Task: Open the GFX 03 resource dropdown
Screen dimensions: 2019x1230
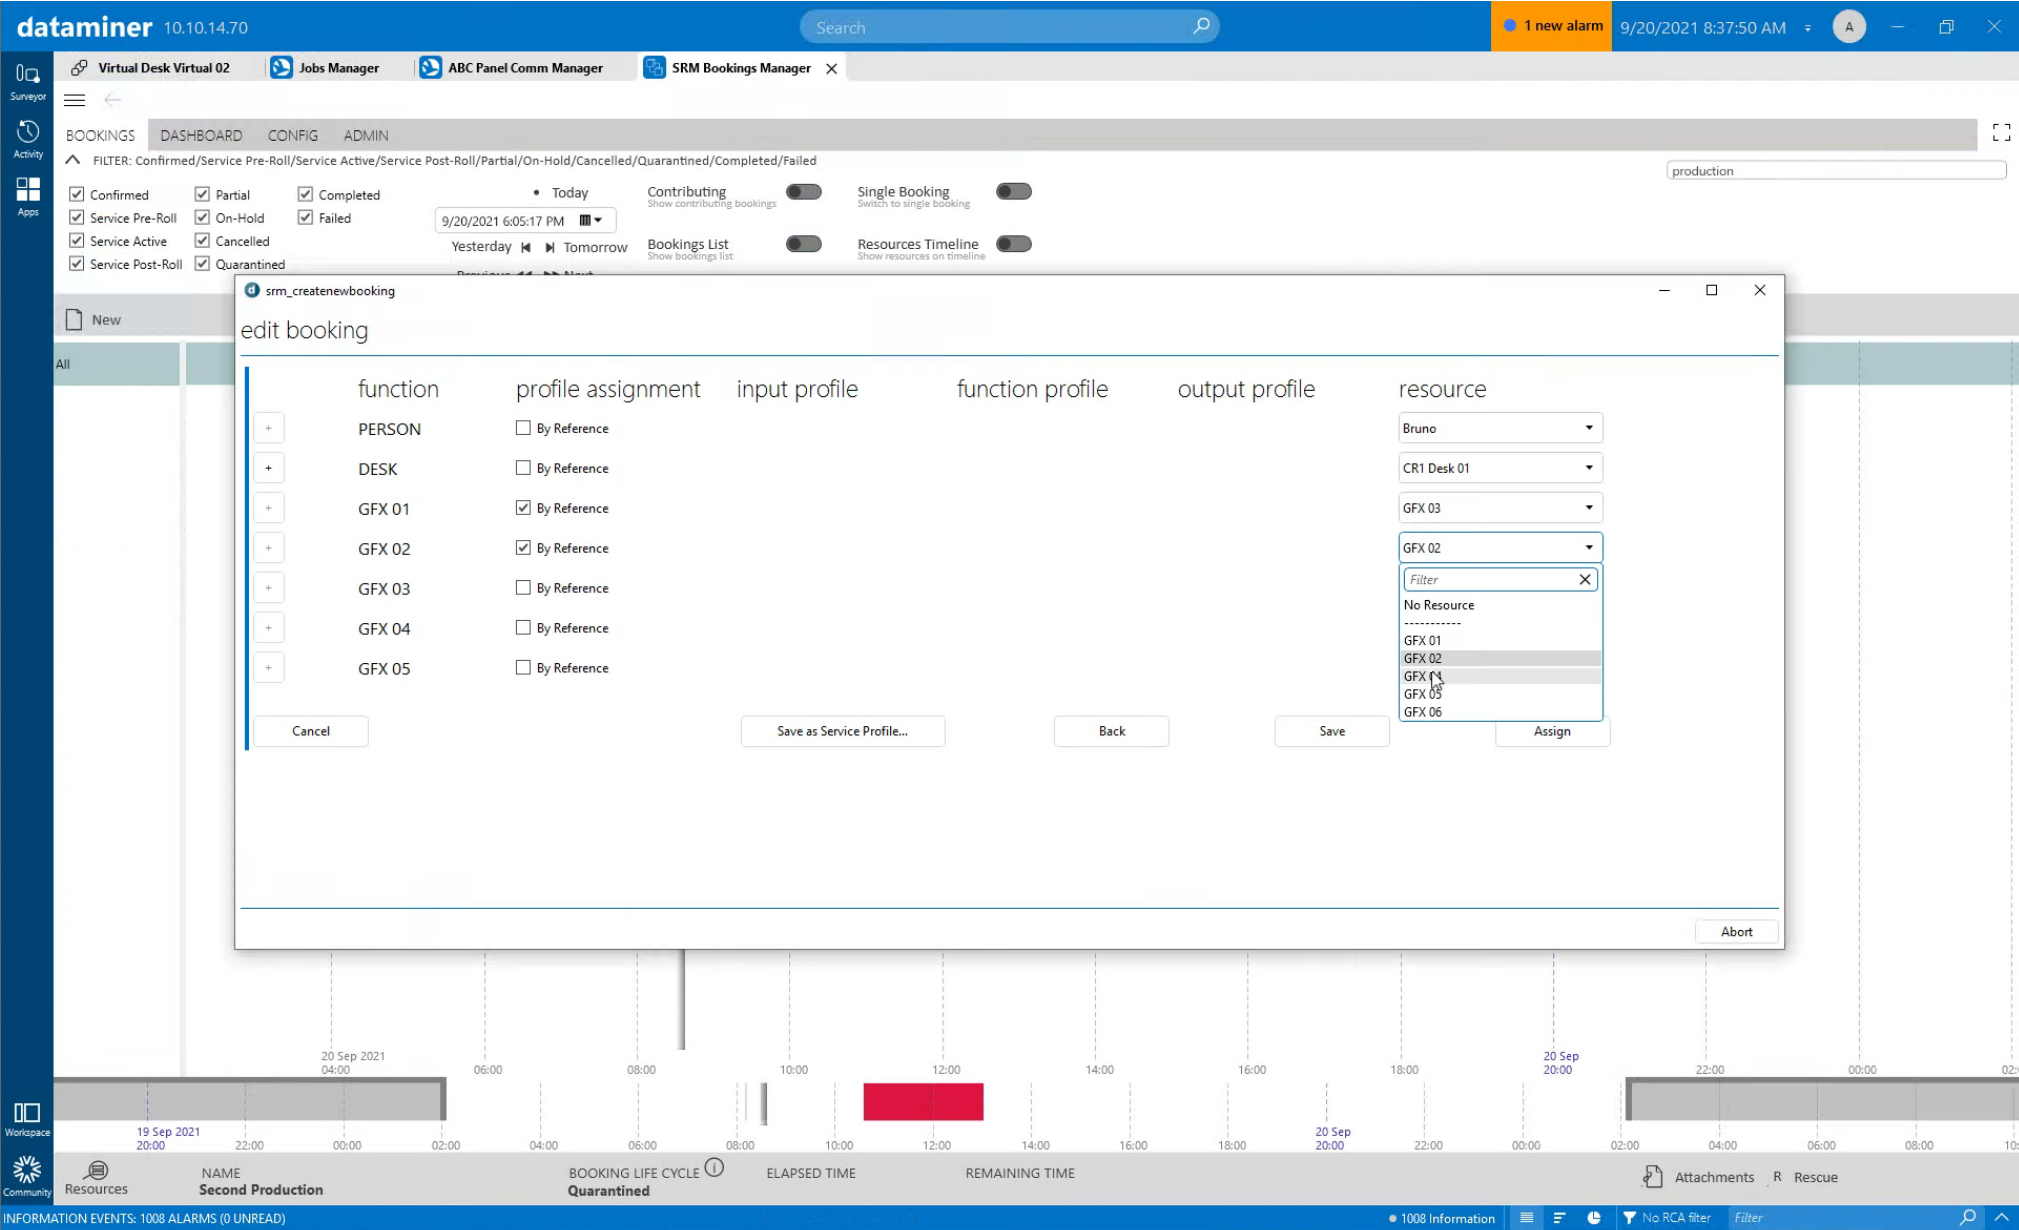Action: [x=1500, y=508]
